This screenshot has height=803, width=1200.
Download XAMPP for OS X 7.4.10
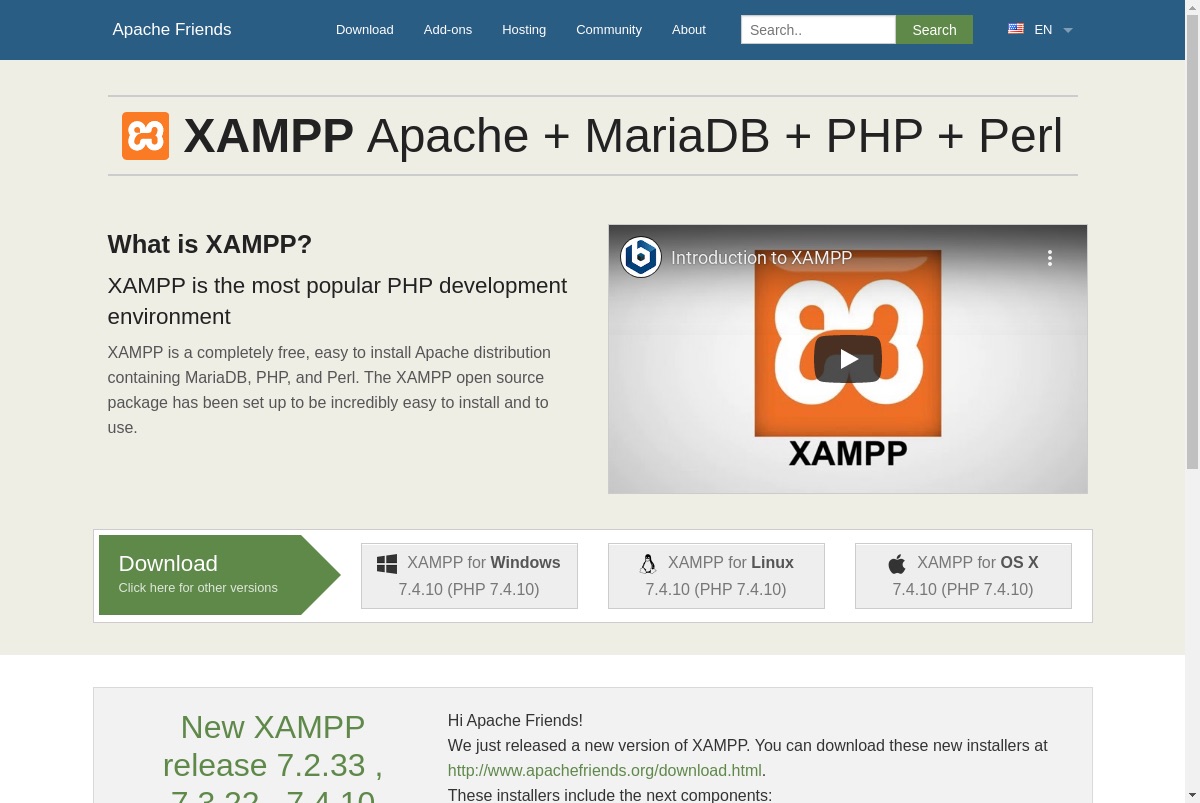[x=963, y=576]
